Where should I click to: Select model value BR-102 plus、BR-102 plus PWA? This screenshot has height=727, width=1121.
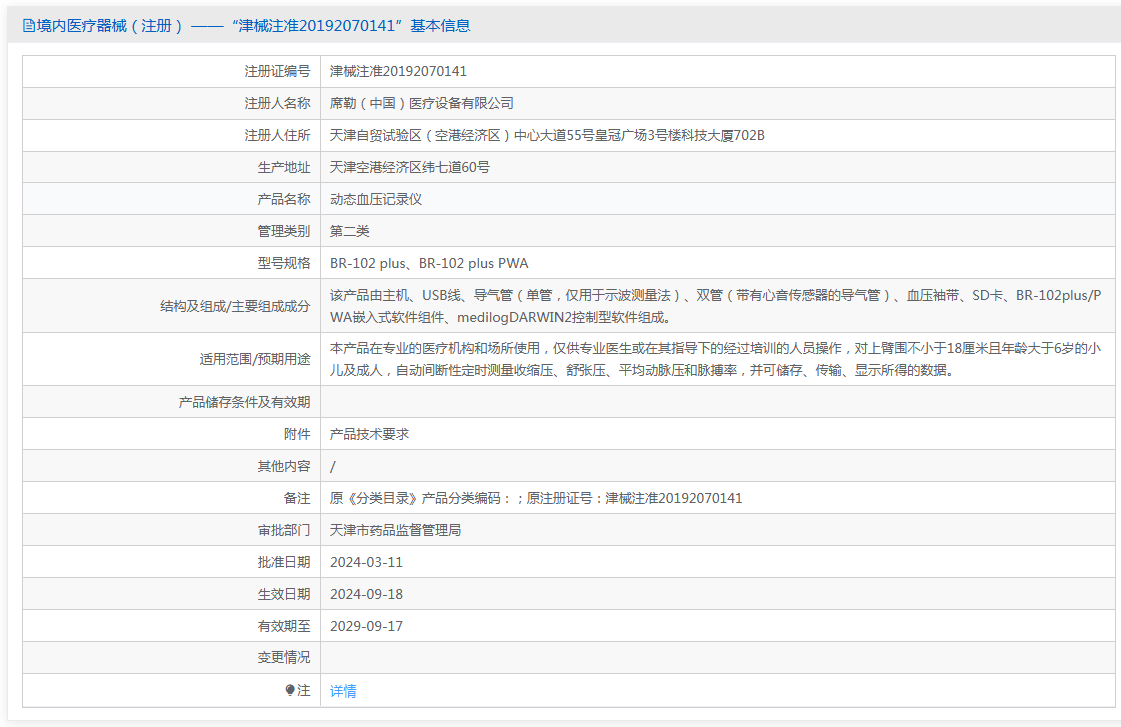coord(429,263)
